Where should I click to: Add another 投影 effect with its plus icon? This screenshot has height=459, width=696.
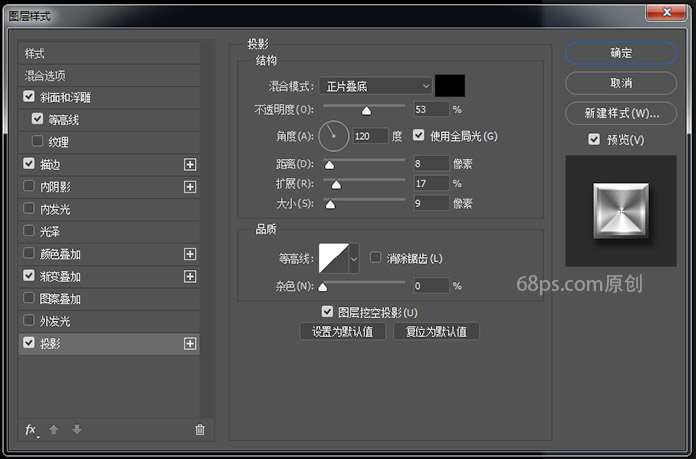pyautogui.click(x=190, y=344)
